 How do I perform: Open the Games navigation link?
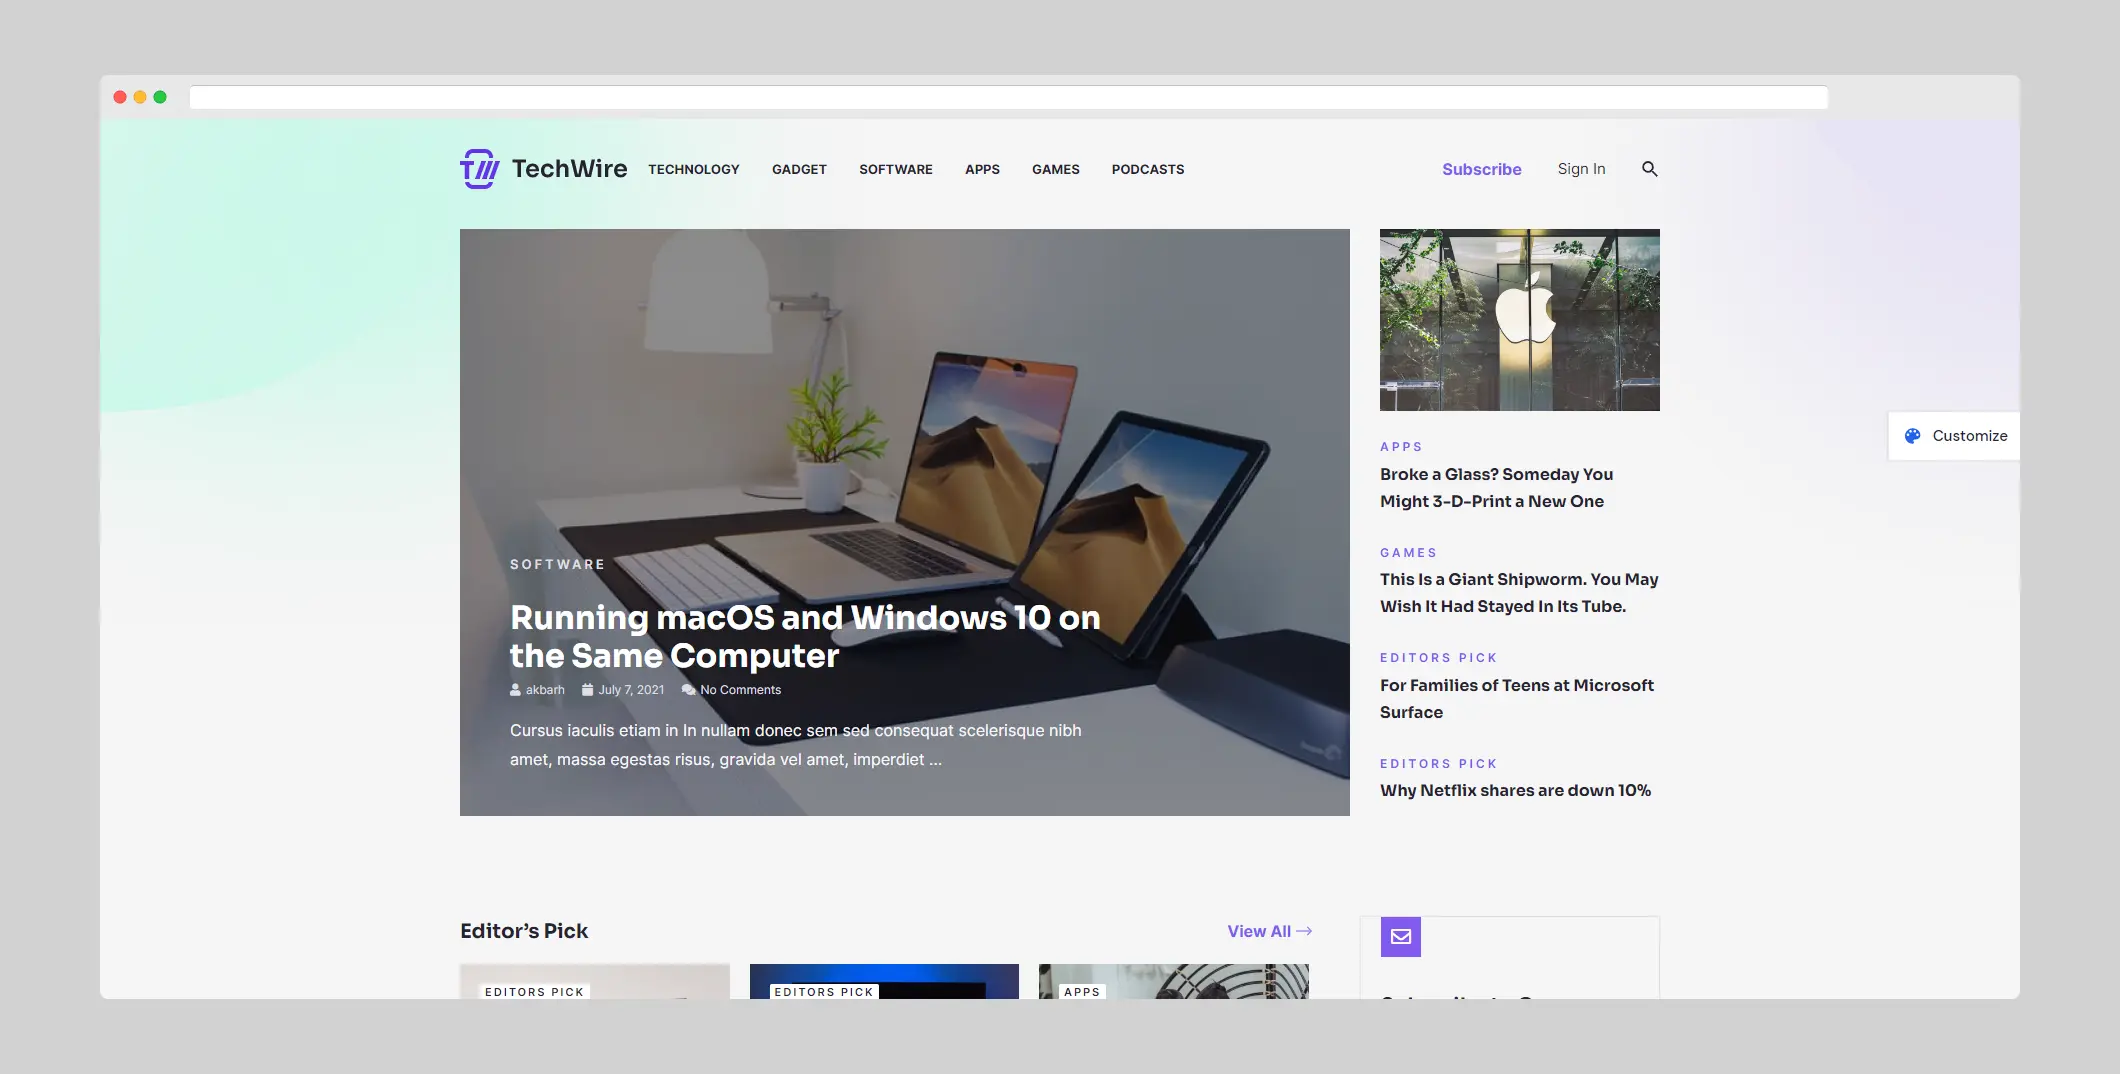[x=1055, y=170]
